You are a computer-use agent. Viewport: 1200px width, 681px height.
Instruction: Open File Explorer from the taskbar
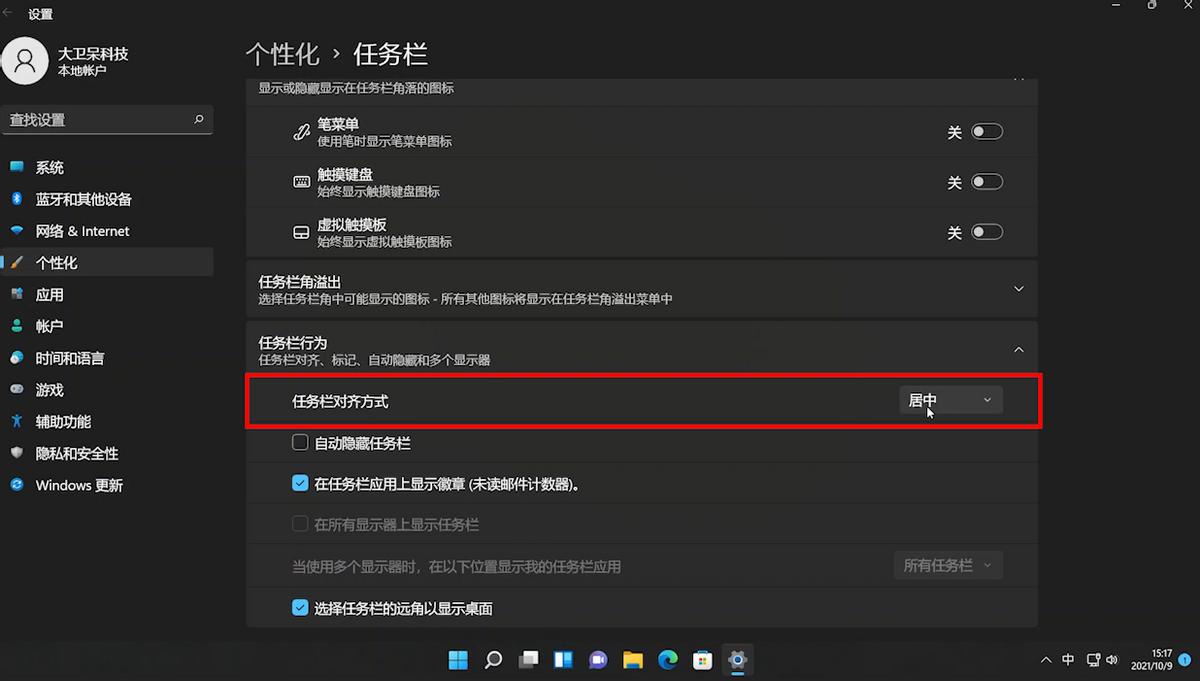633,660
